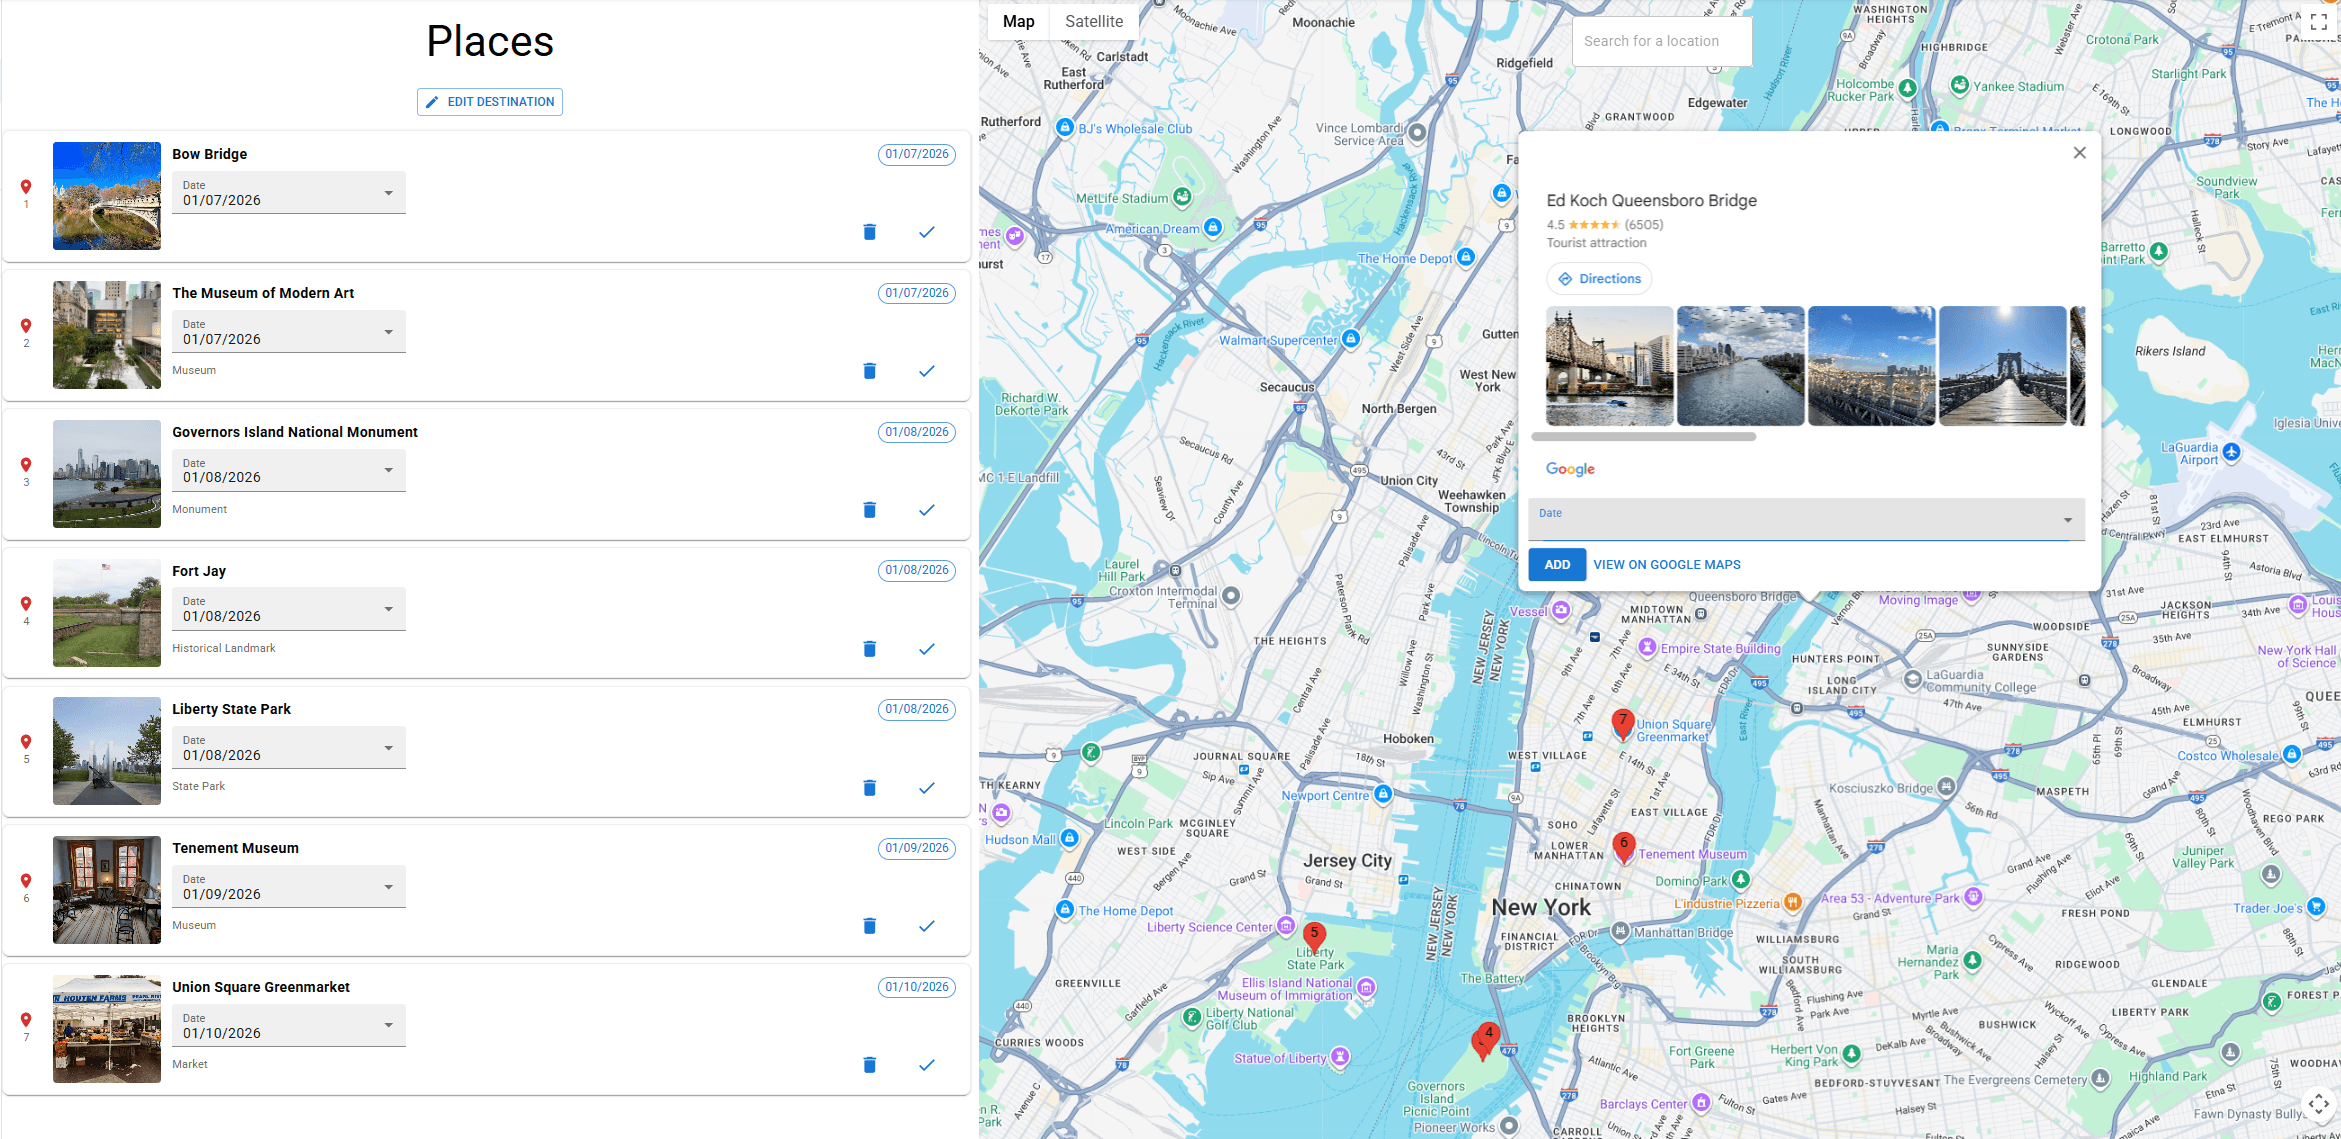Screen dimensions: 2341x1139
Task: Click the VIEW ON GOOGLE MAPS link
Action: [x=1667, y=564]
